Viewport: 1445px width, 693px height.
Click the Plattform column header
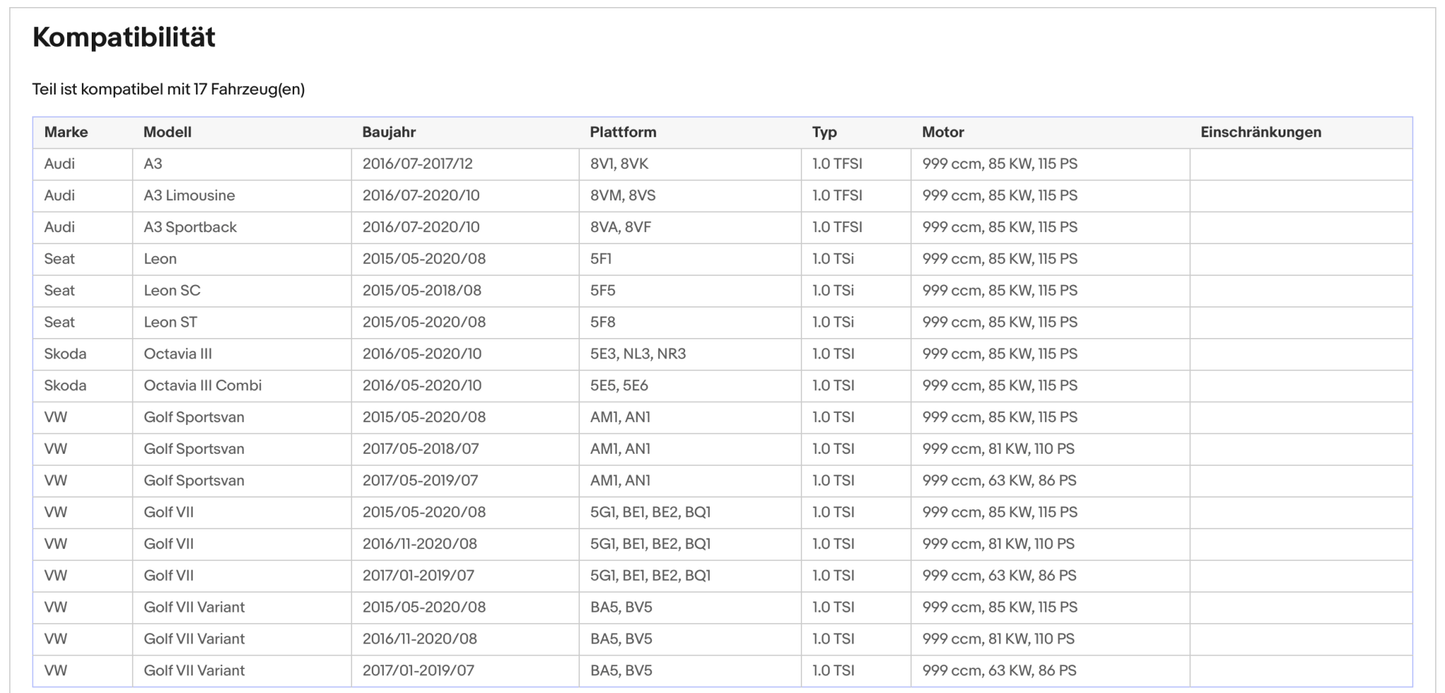coord(623,132)
